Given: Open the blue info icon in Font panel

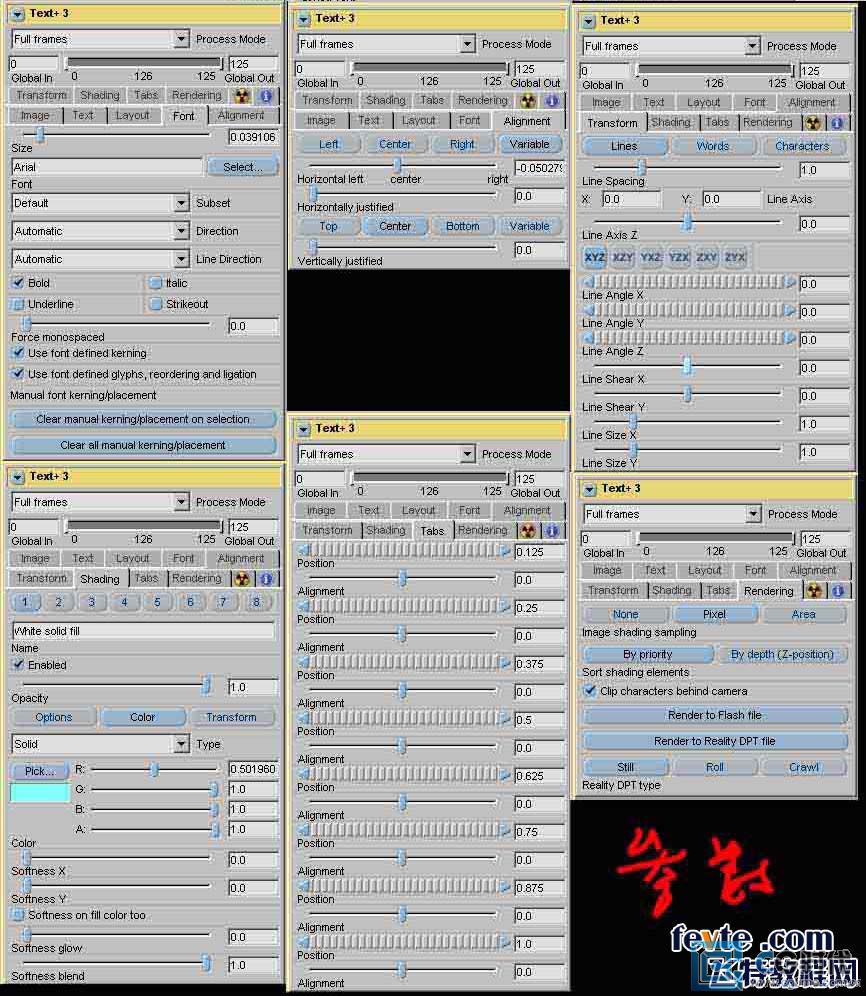Looking at the screenshot, I should click(x=266, y=95).
